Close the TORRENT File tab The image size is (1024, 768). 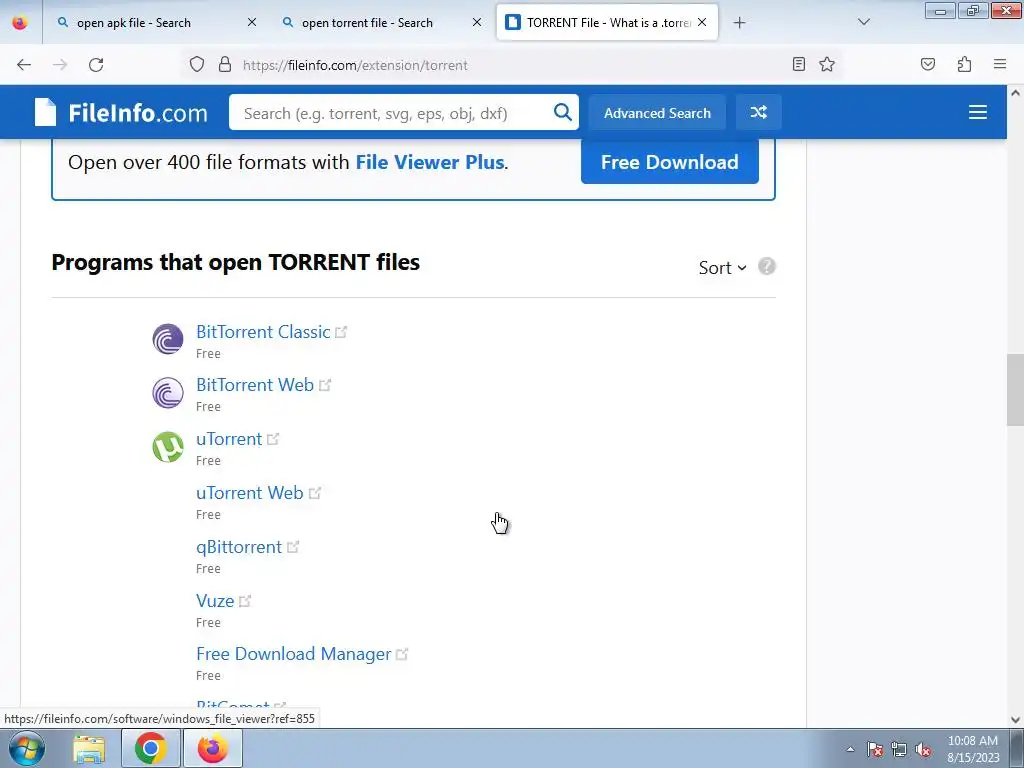[x=702, y=22]
